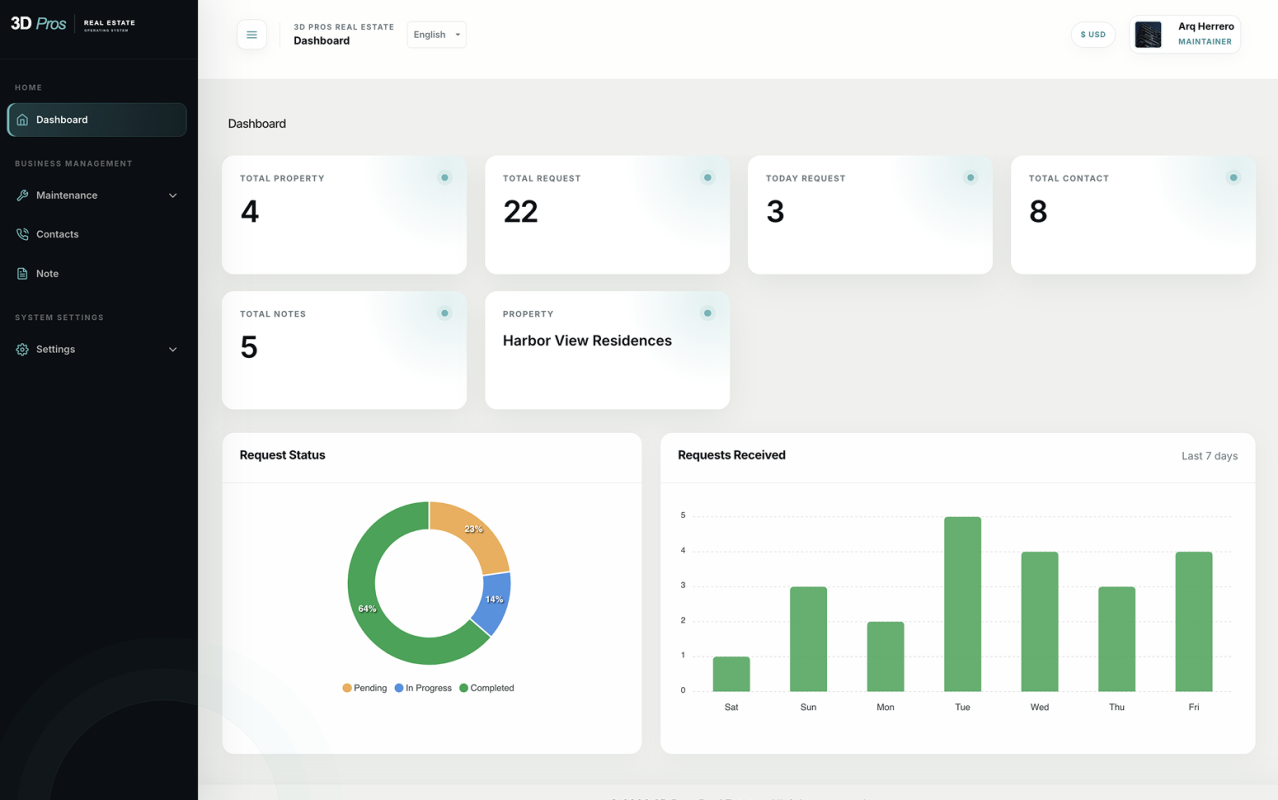
Task: Toggle the sidebar with the hamburger button
Action: tap(252, 35)
